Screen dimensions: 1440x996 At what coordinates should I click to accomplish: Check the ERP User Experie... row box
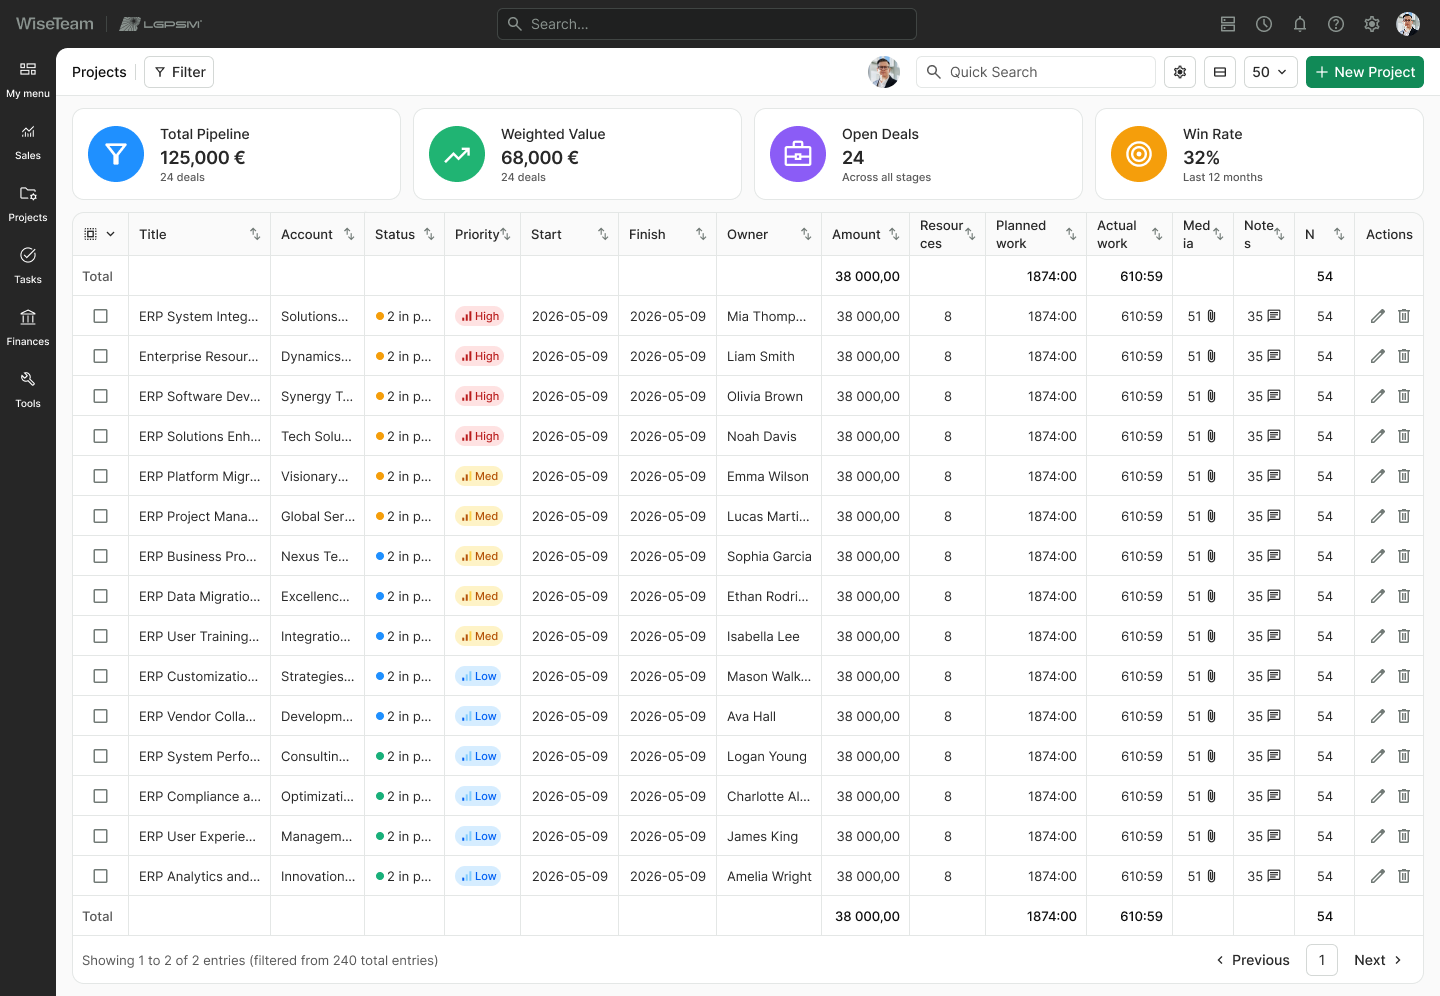(100, 836)
